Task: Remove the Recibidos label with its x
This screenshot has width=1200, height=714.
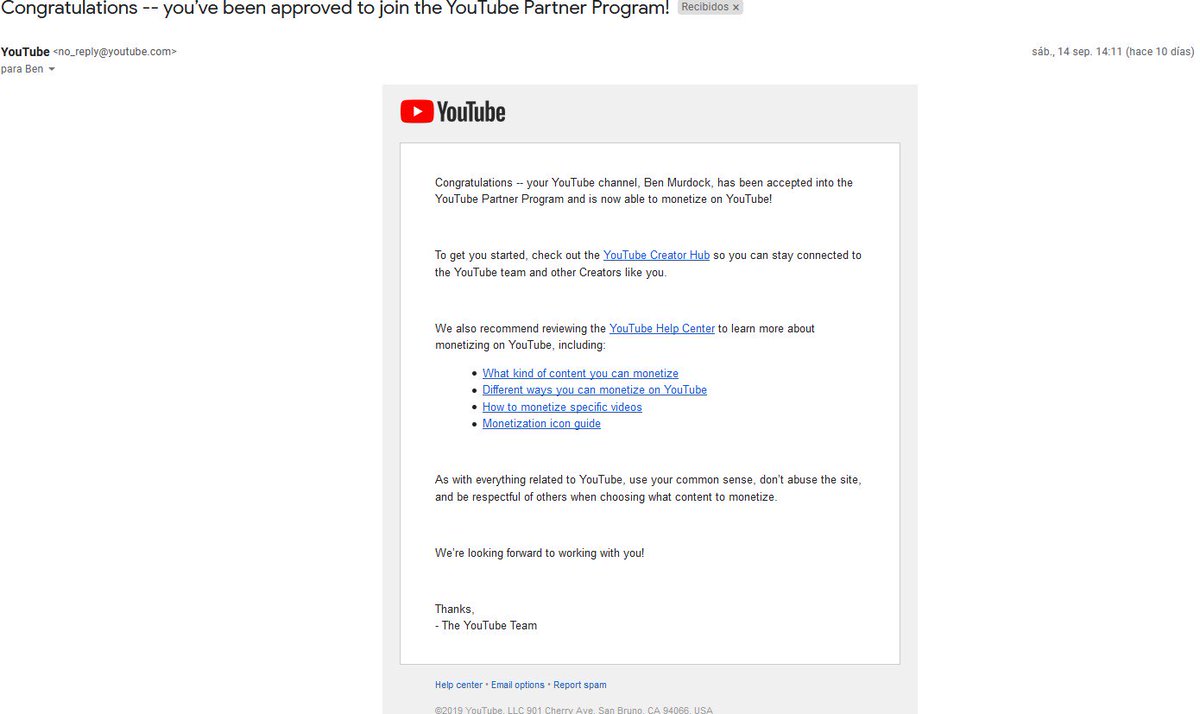Action: (736, 7)
